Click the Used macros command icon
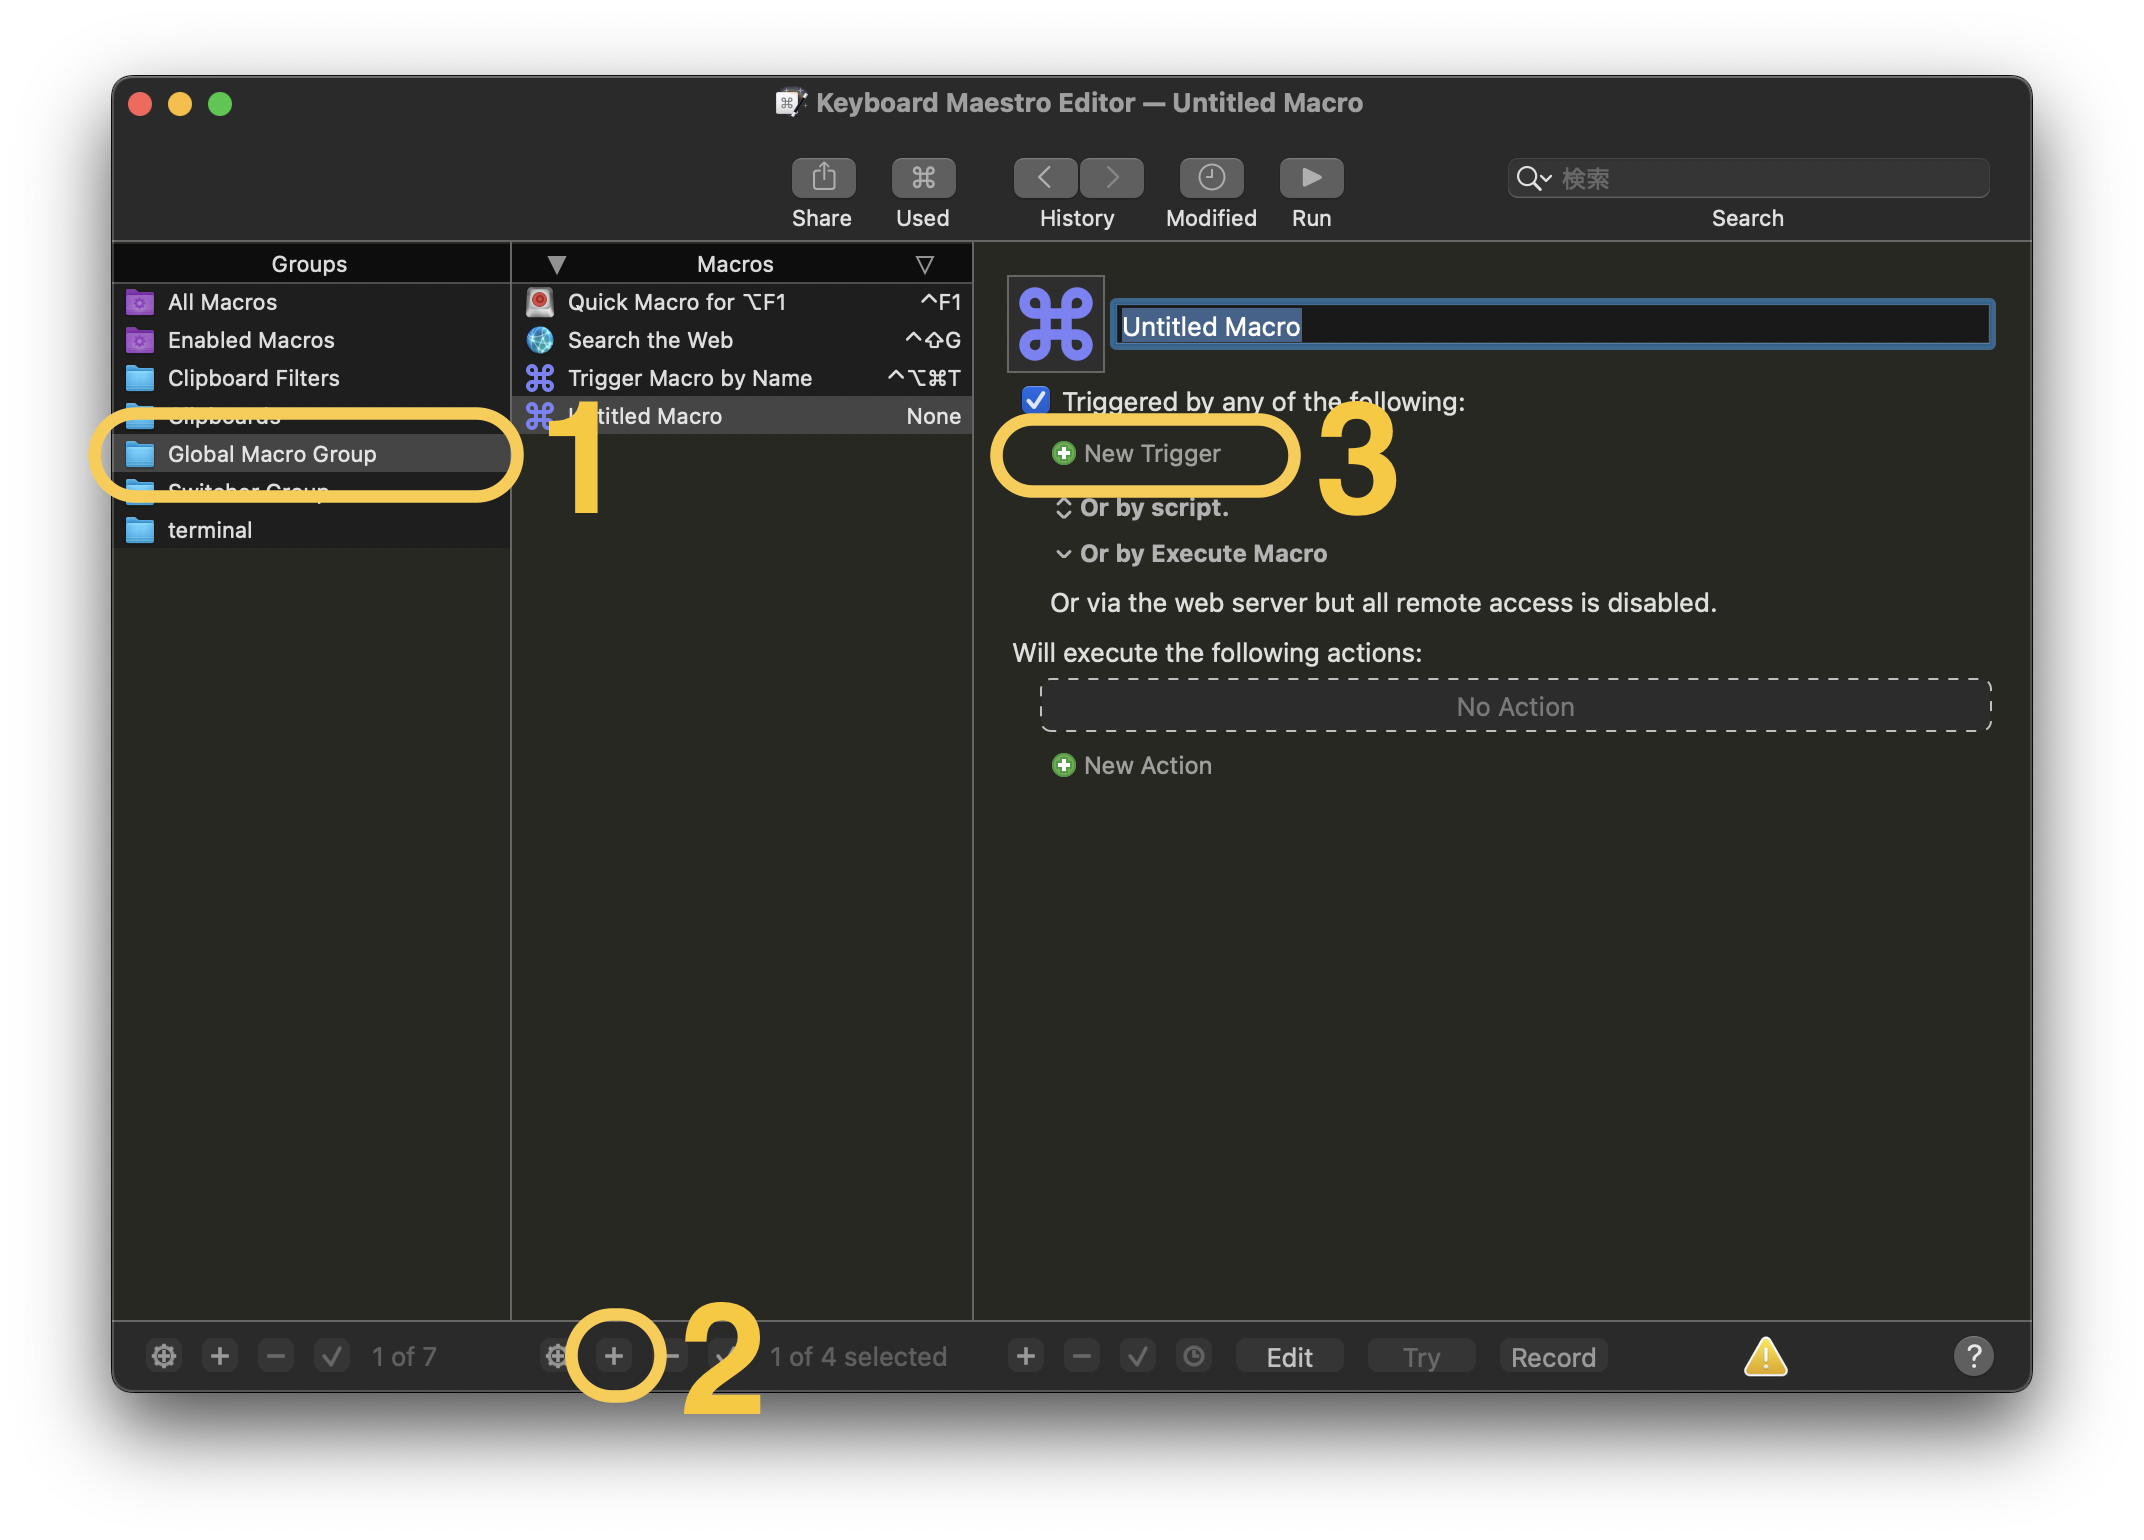Screen dimensions: 2144x1540 922,178
